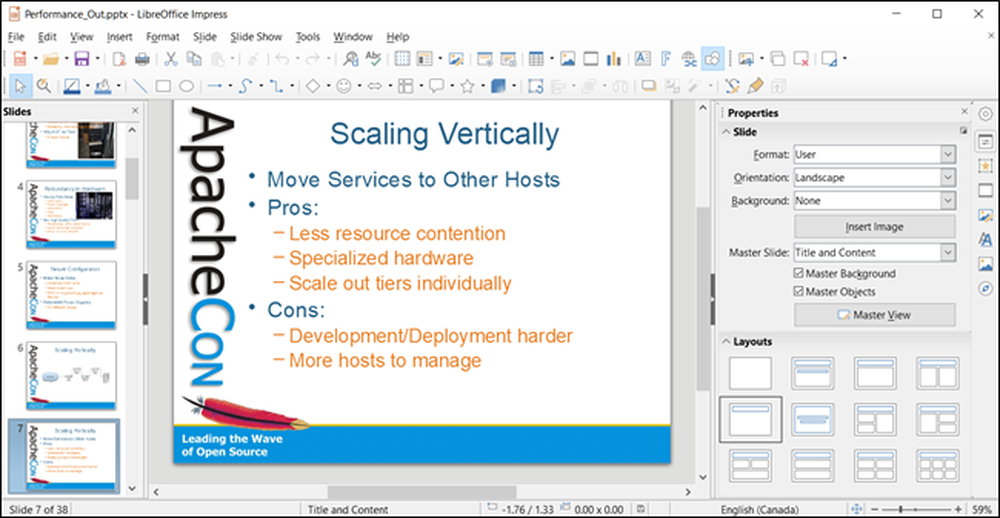
Task: Run the Spelling check icon
Action: point(372,59)
